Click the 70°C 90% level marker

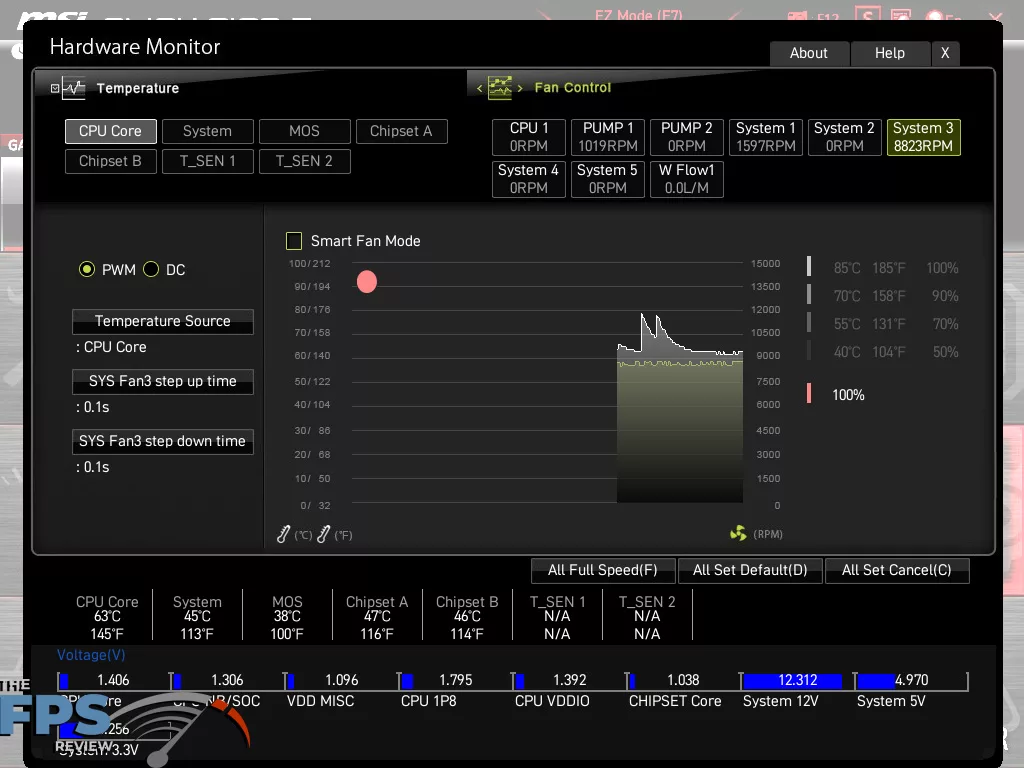809,295
